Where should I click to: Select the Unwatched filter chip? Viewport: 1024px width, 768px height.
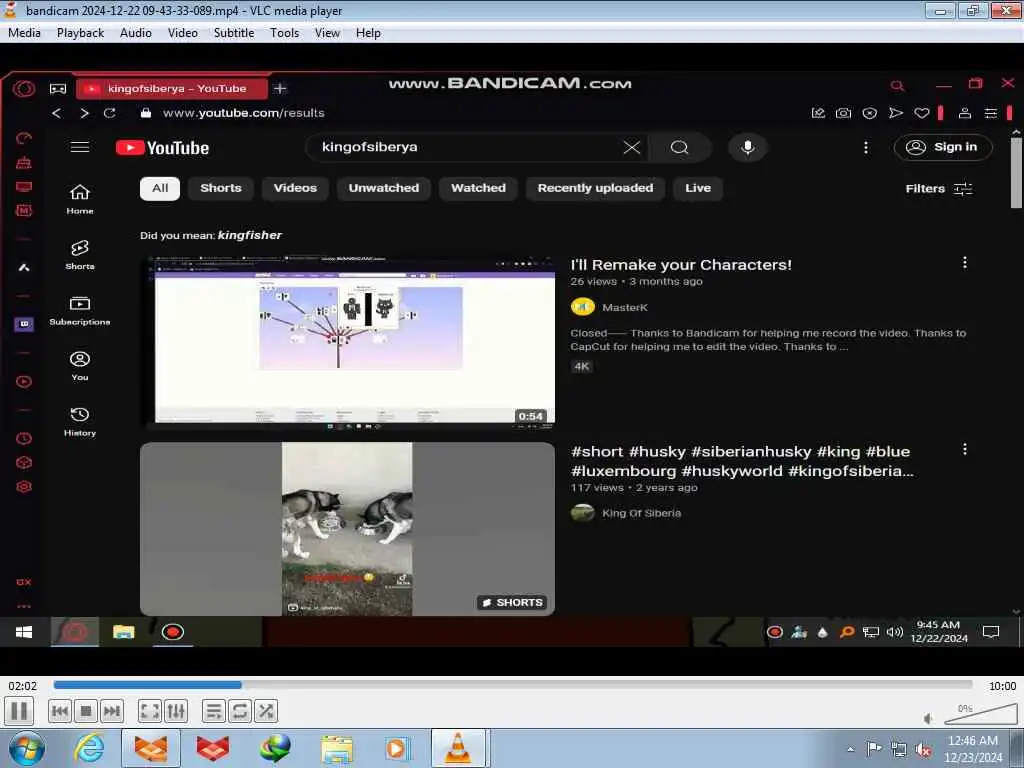pyautogui.click(x=384, y=188)
